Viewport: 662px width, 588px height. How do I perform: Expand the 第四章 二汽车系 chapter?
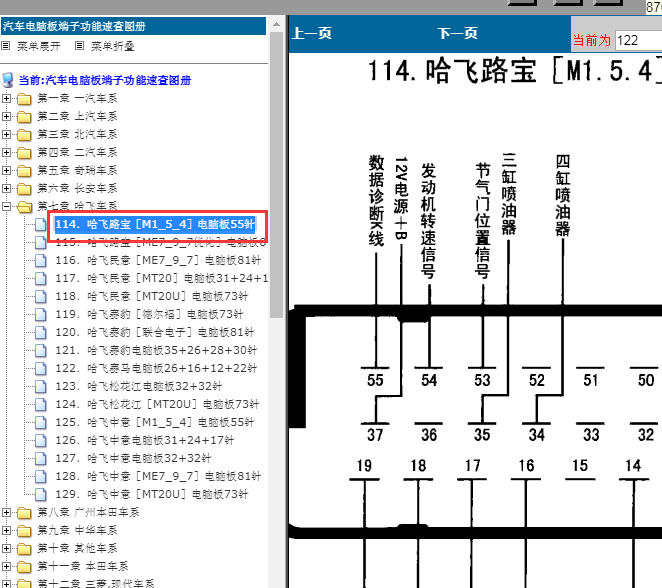pyautogui.click(x=6, y=152)
